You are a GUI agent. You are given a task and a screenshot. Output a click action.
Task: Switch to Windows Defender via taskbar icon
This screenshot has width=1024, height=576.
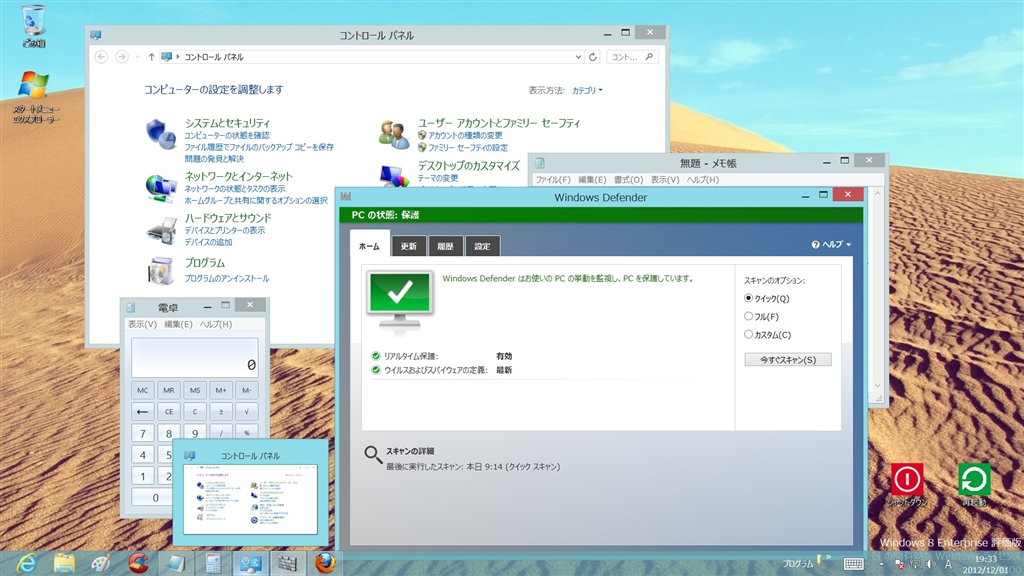pos(287,563)
